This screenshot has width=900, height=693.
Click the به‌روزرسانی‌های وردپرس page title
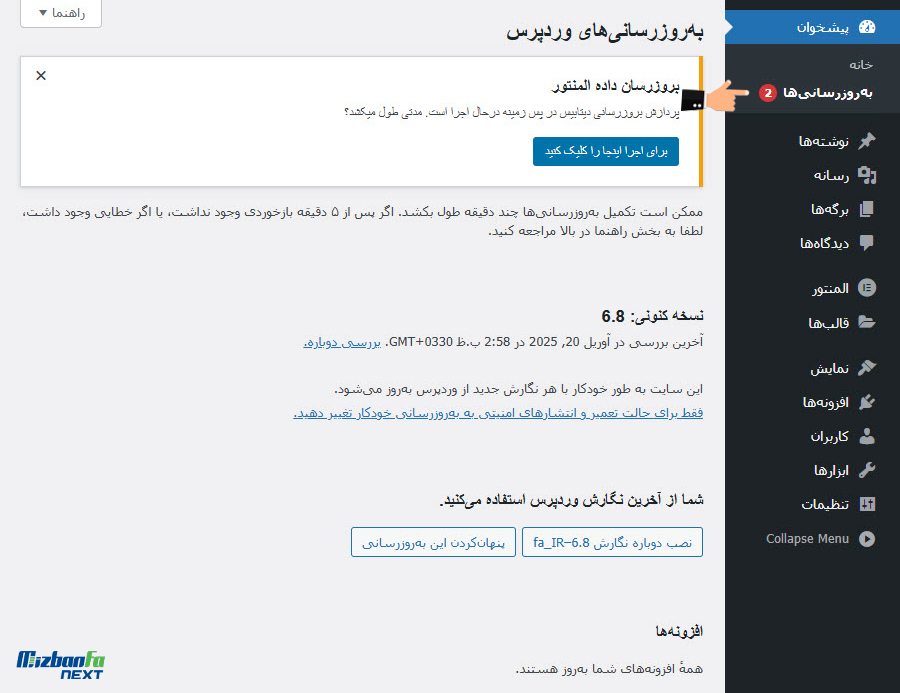(604, 30)
